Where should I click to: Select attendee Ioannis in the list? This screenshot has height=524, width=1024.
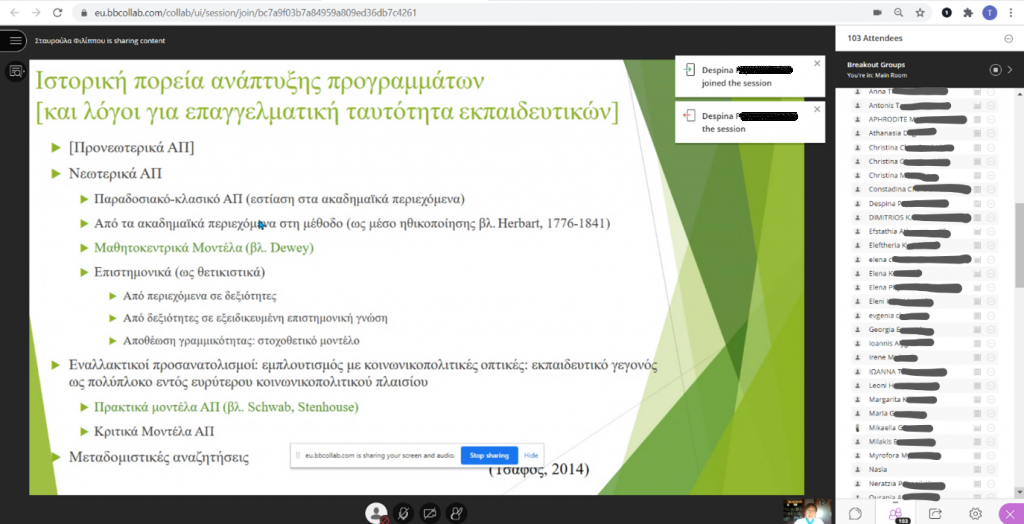[x=925, y=344]
